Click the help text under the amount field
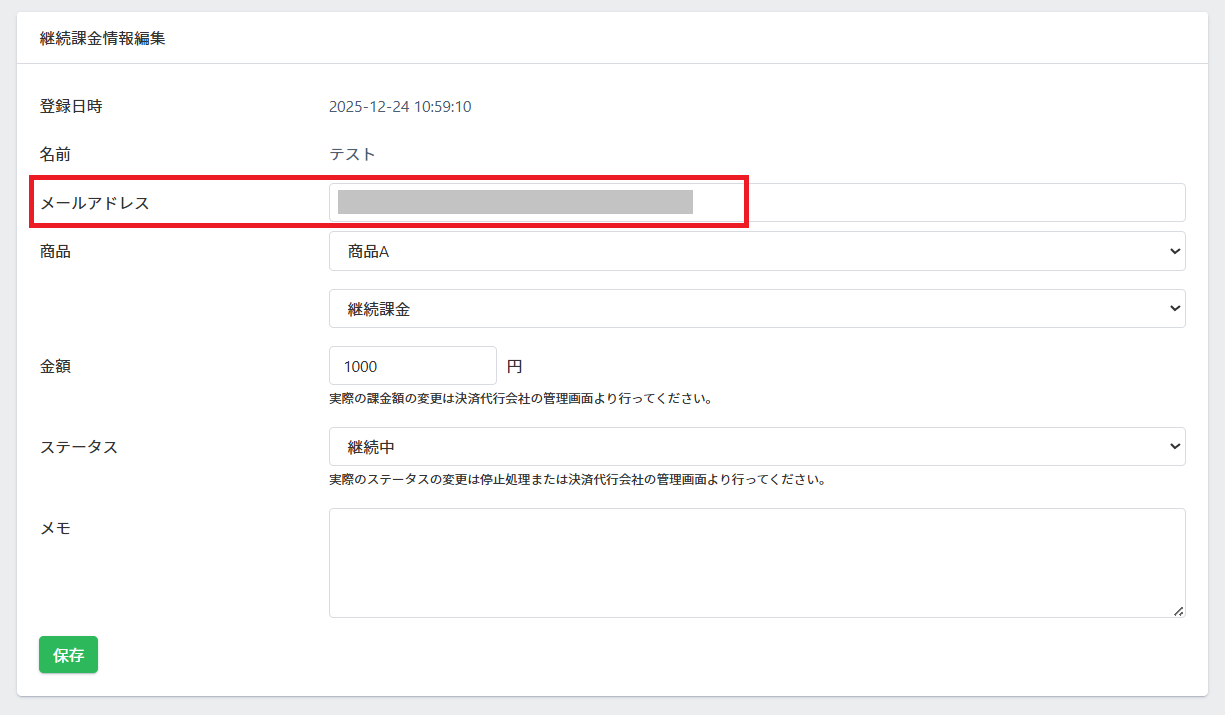The image size is (1225, 715). click(520, 398)
